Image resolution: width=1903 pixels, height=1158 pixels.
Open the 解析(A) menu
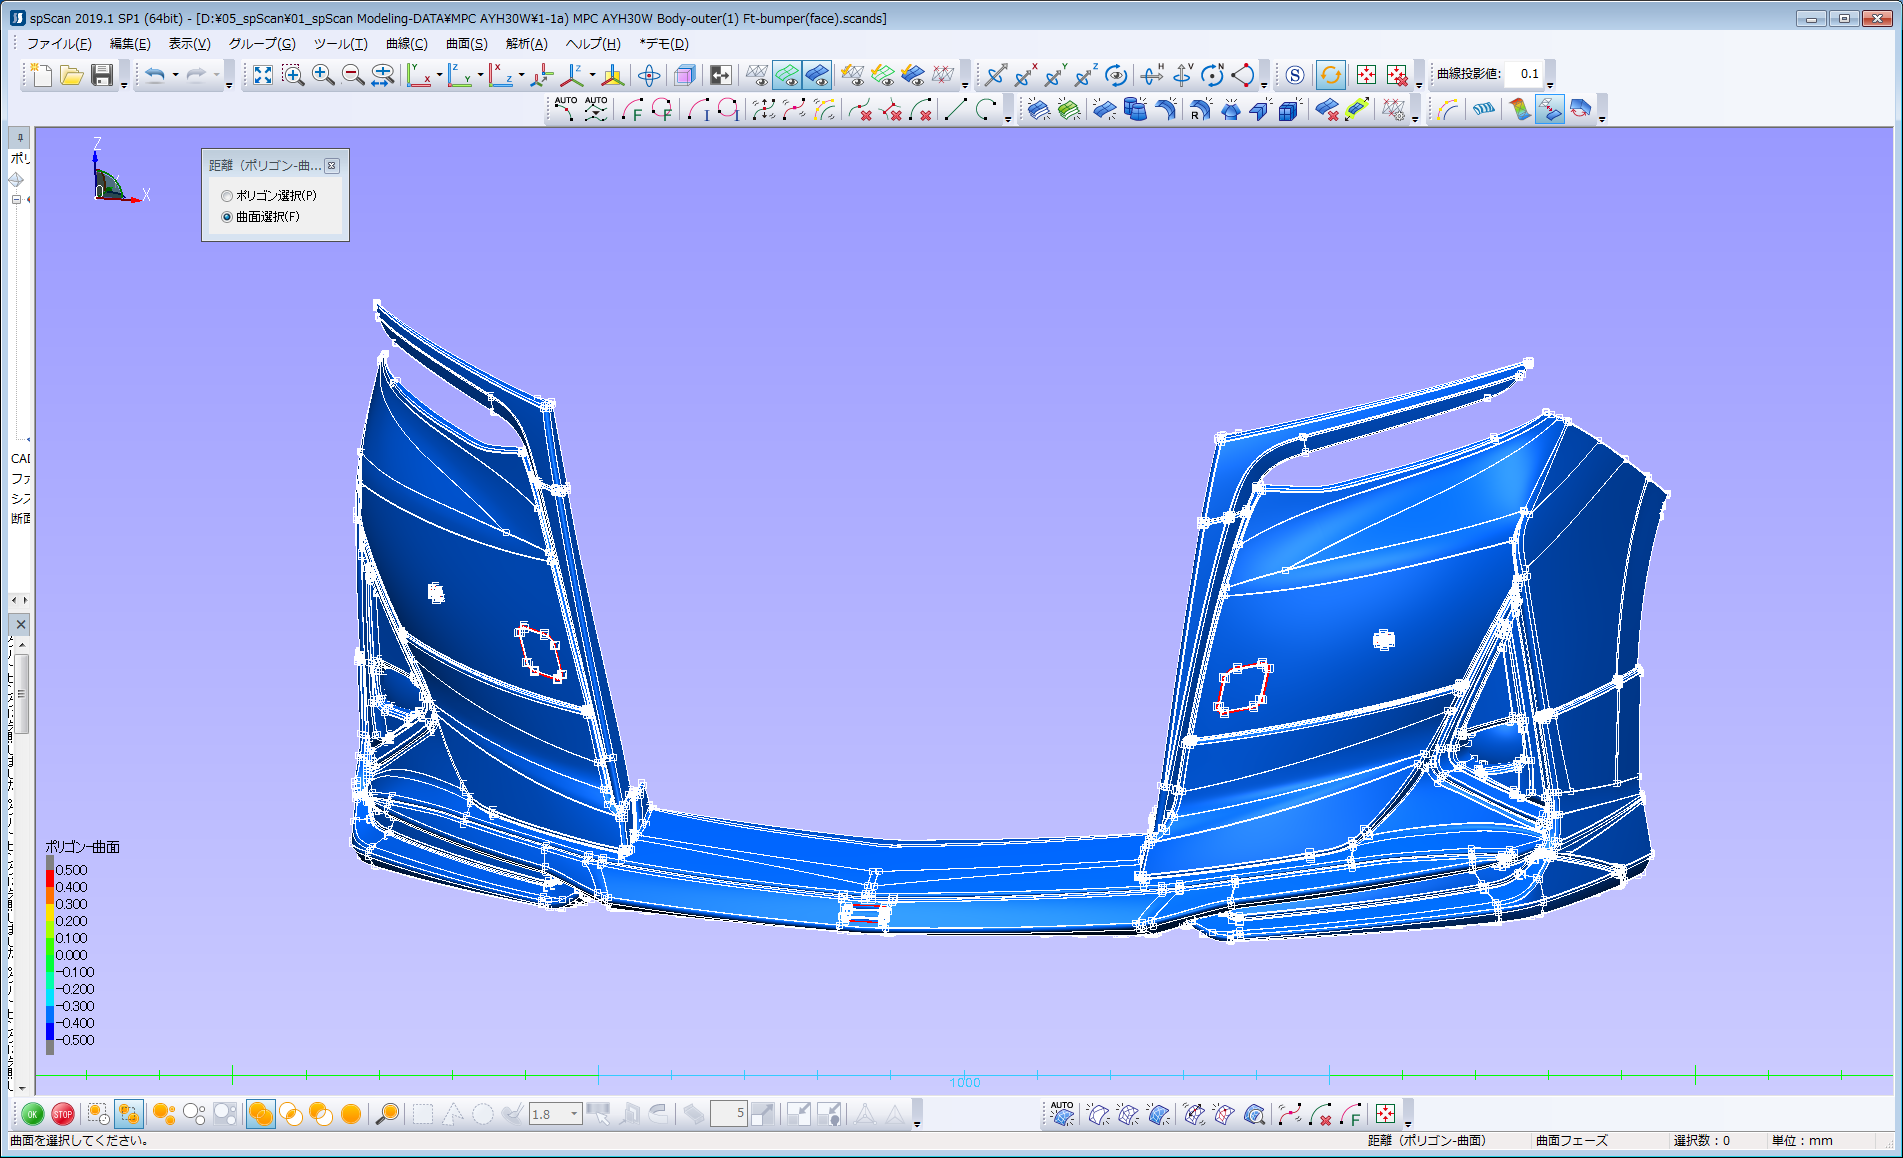tap(526, 44)
